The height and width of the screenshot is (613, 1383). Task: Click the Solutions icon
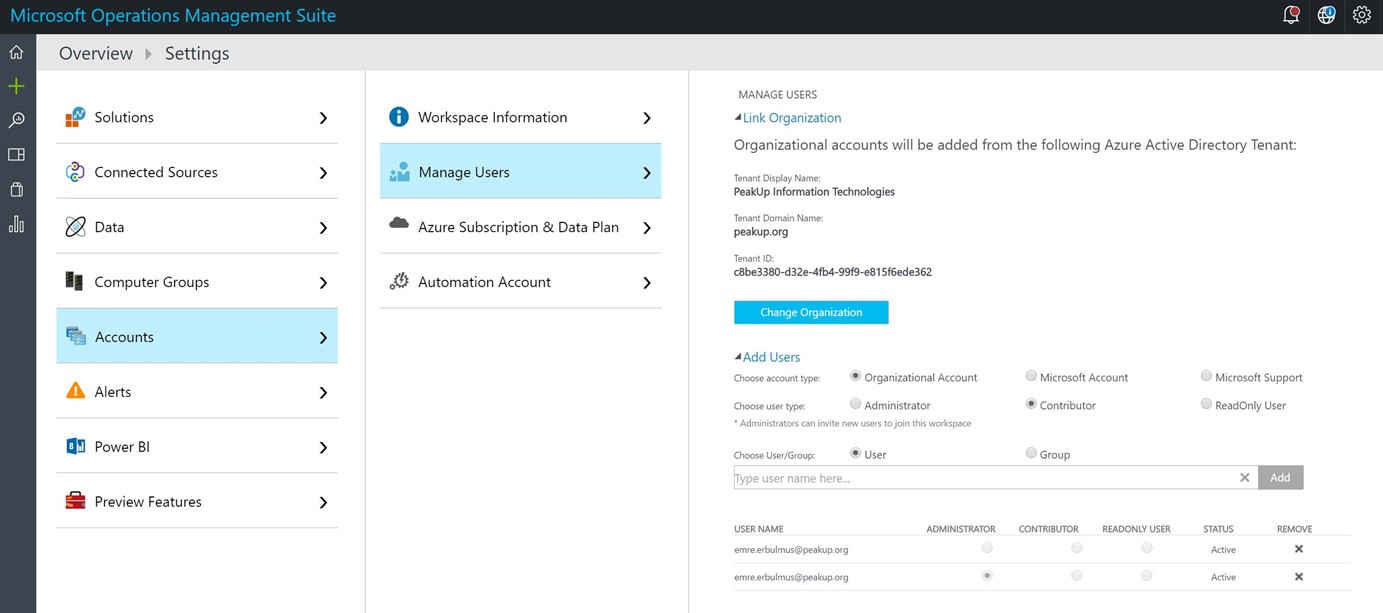click(75, 118)
